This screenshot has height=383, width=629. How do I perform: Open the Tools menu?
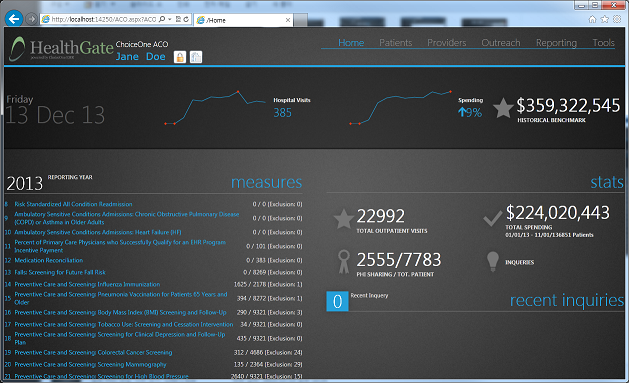(x=603, y=43)
